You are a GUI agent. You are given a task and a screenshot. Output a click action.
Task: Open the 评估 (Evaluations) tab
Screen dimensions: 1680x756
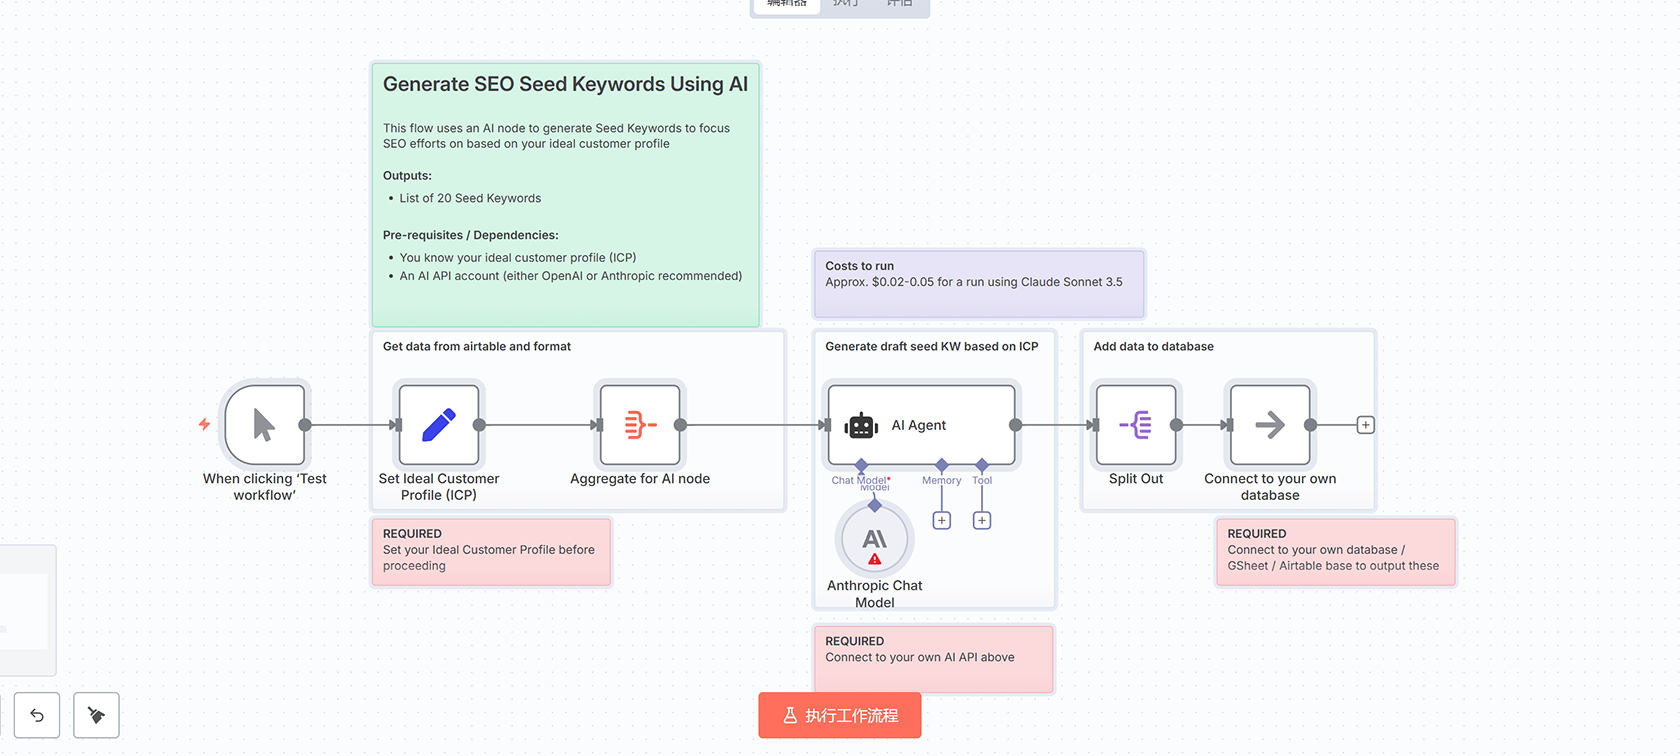[900, 4]
